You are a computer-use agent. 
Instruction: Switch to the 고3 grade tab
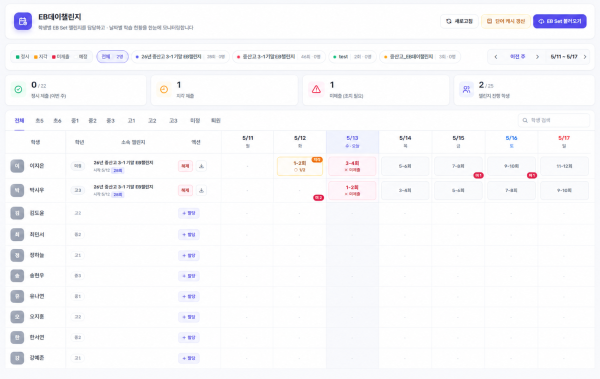point(173,121)
